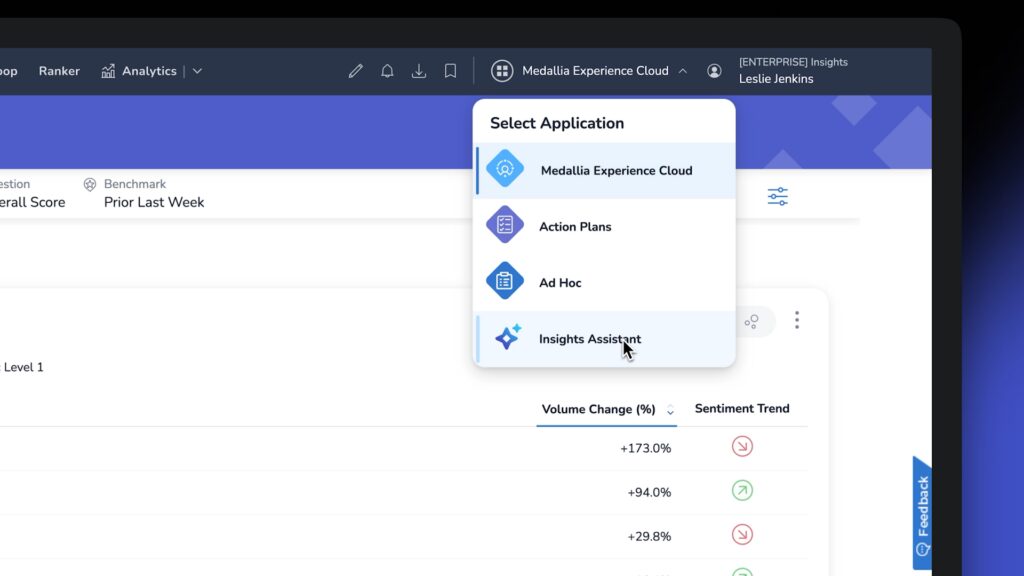Click the Sentiment Trend column header

click(x=742, y=409)
